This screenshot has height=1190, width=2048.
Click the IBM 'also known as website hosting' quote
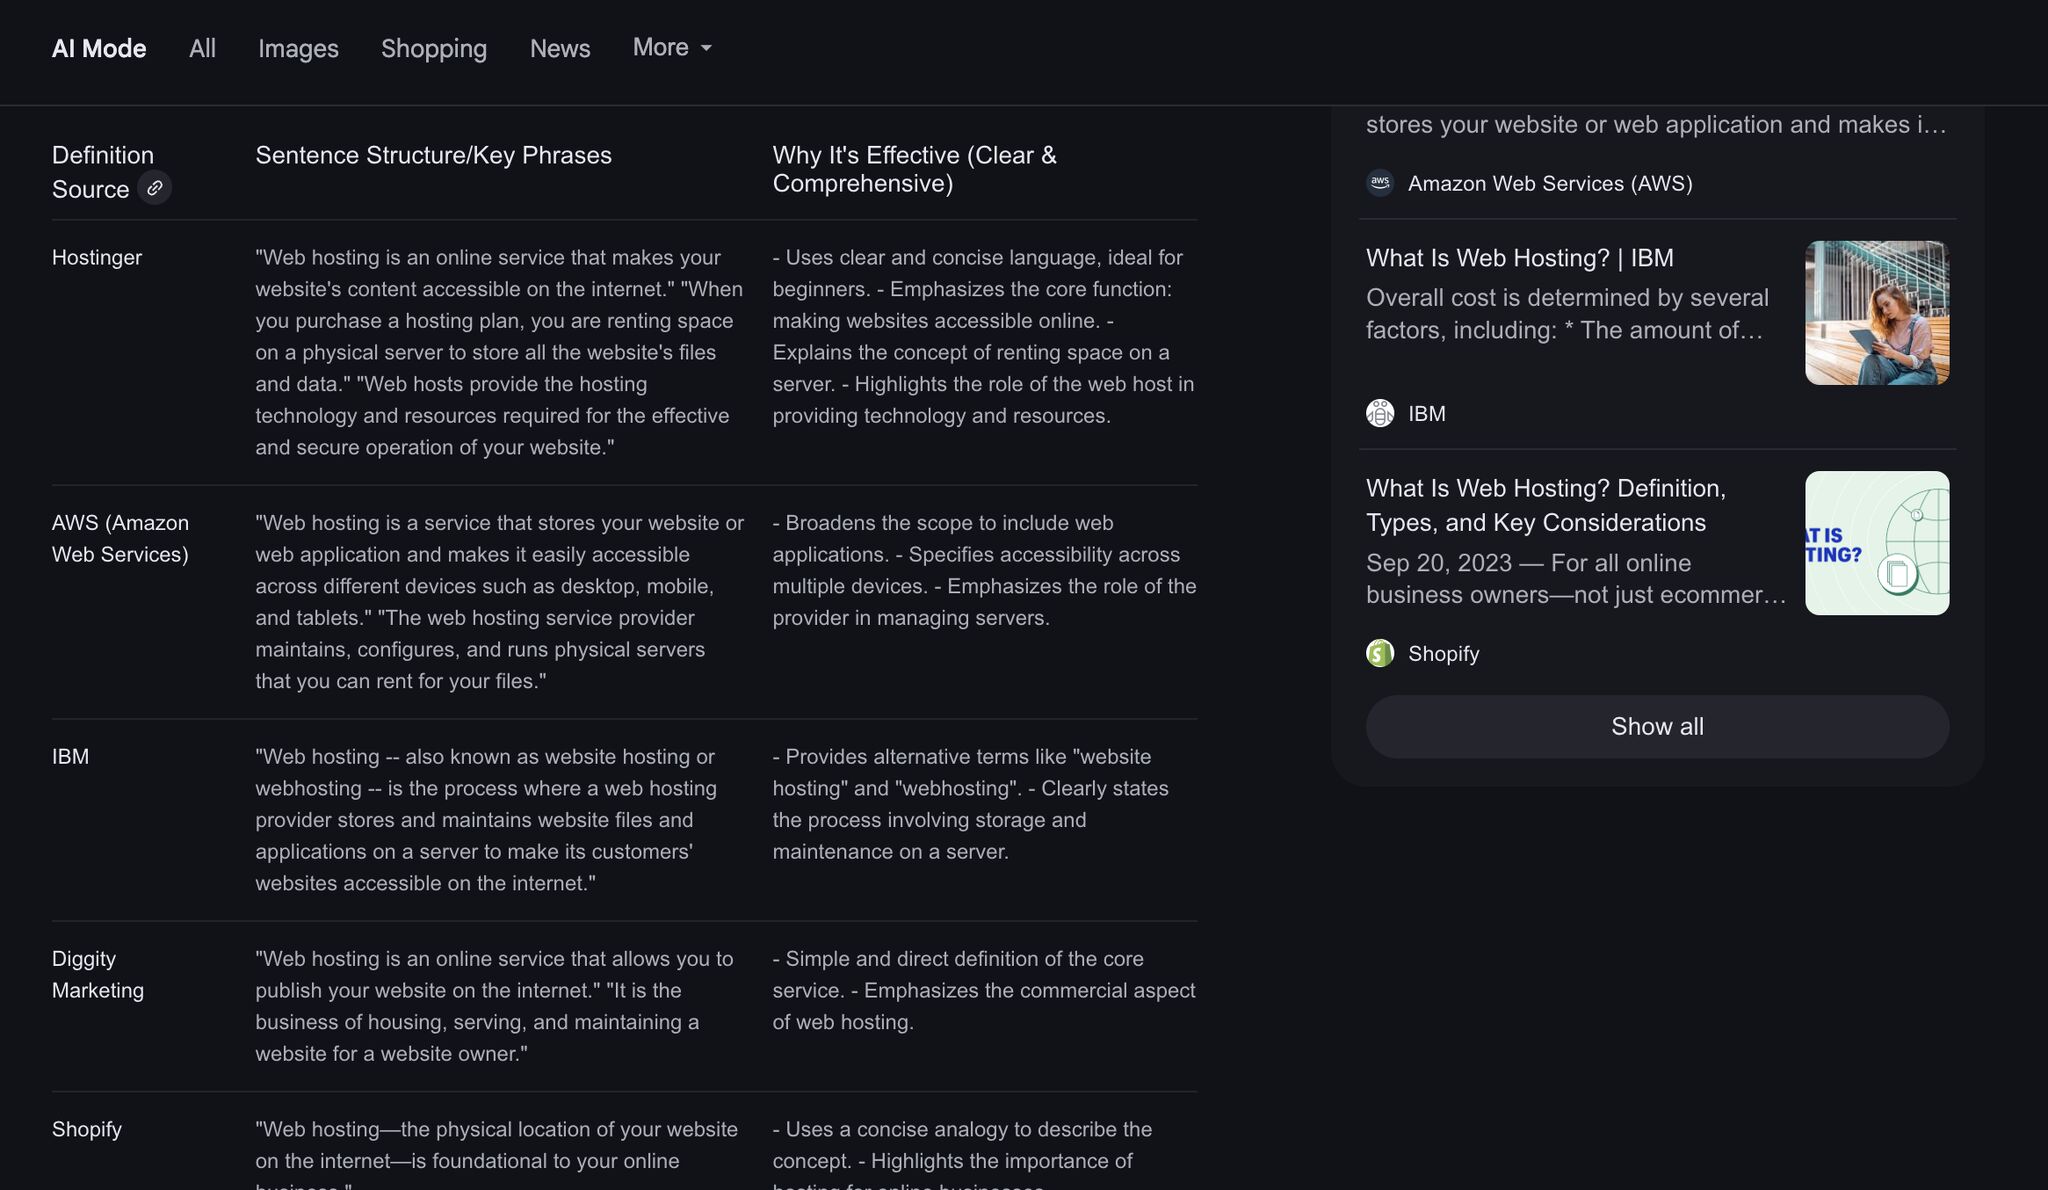point(486,820)
